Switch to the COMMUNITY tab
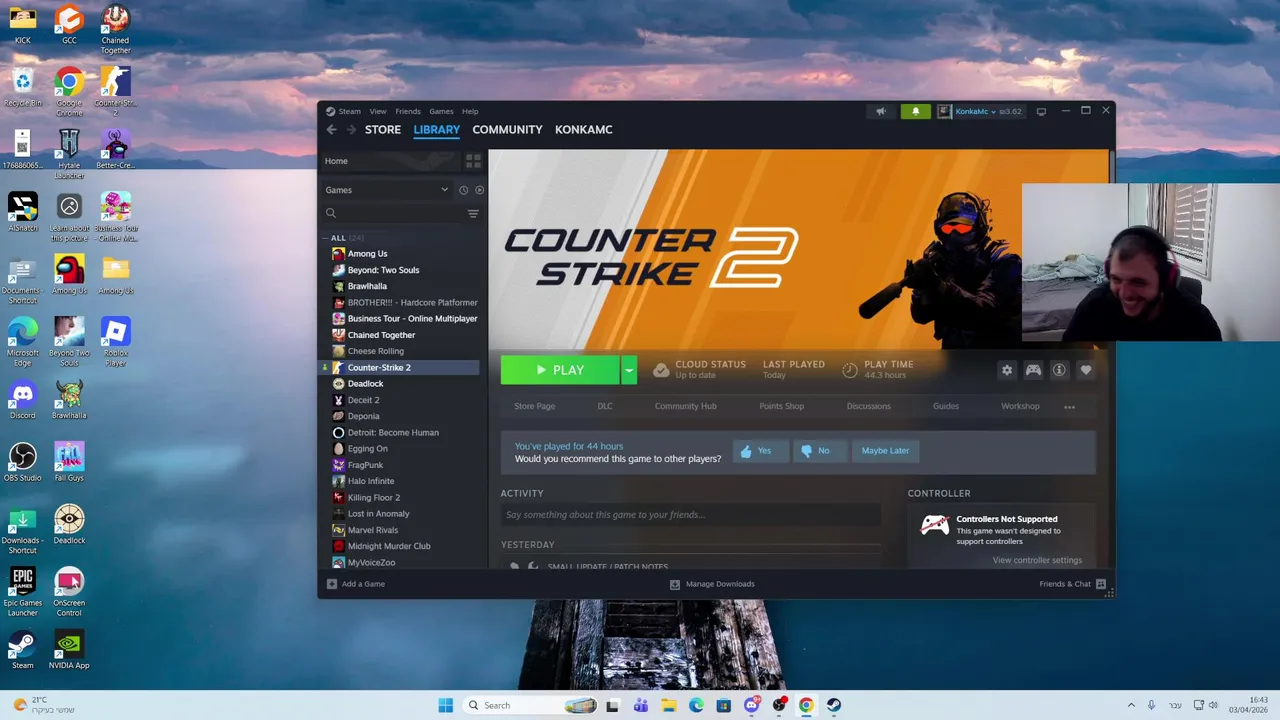Screen dimensions: 1280x720 coord(507,130)
